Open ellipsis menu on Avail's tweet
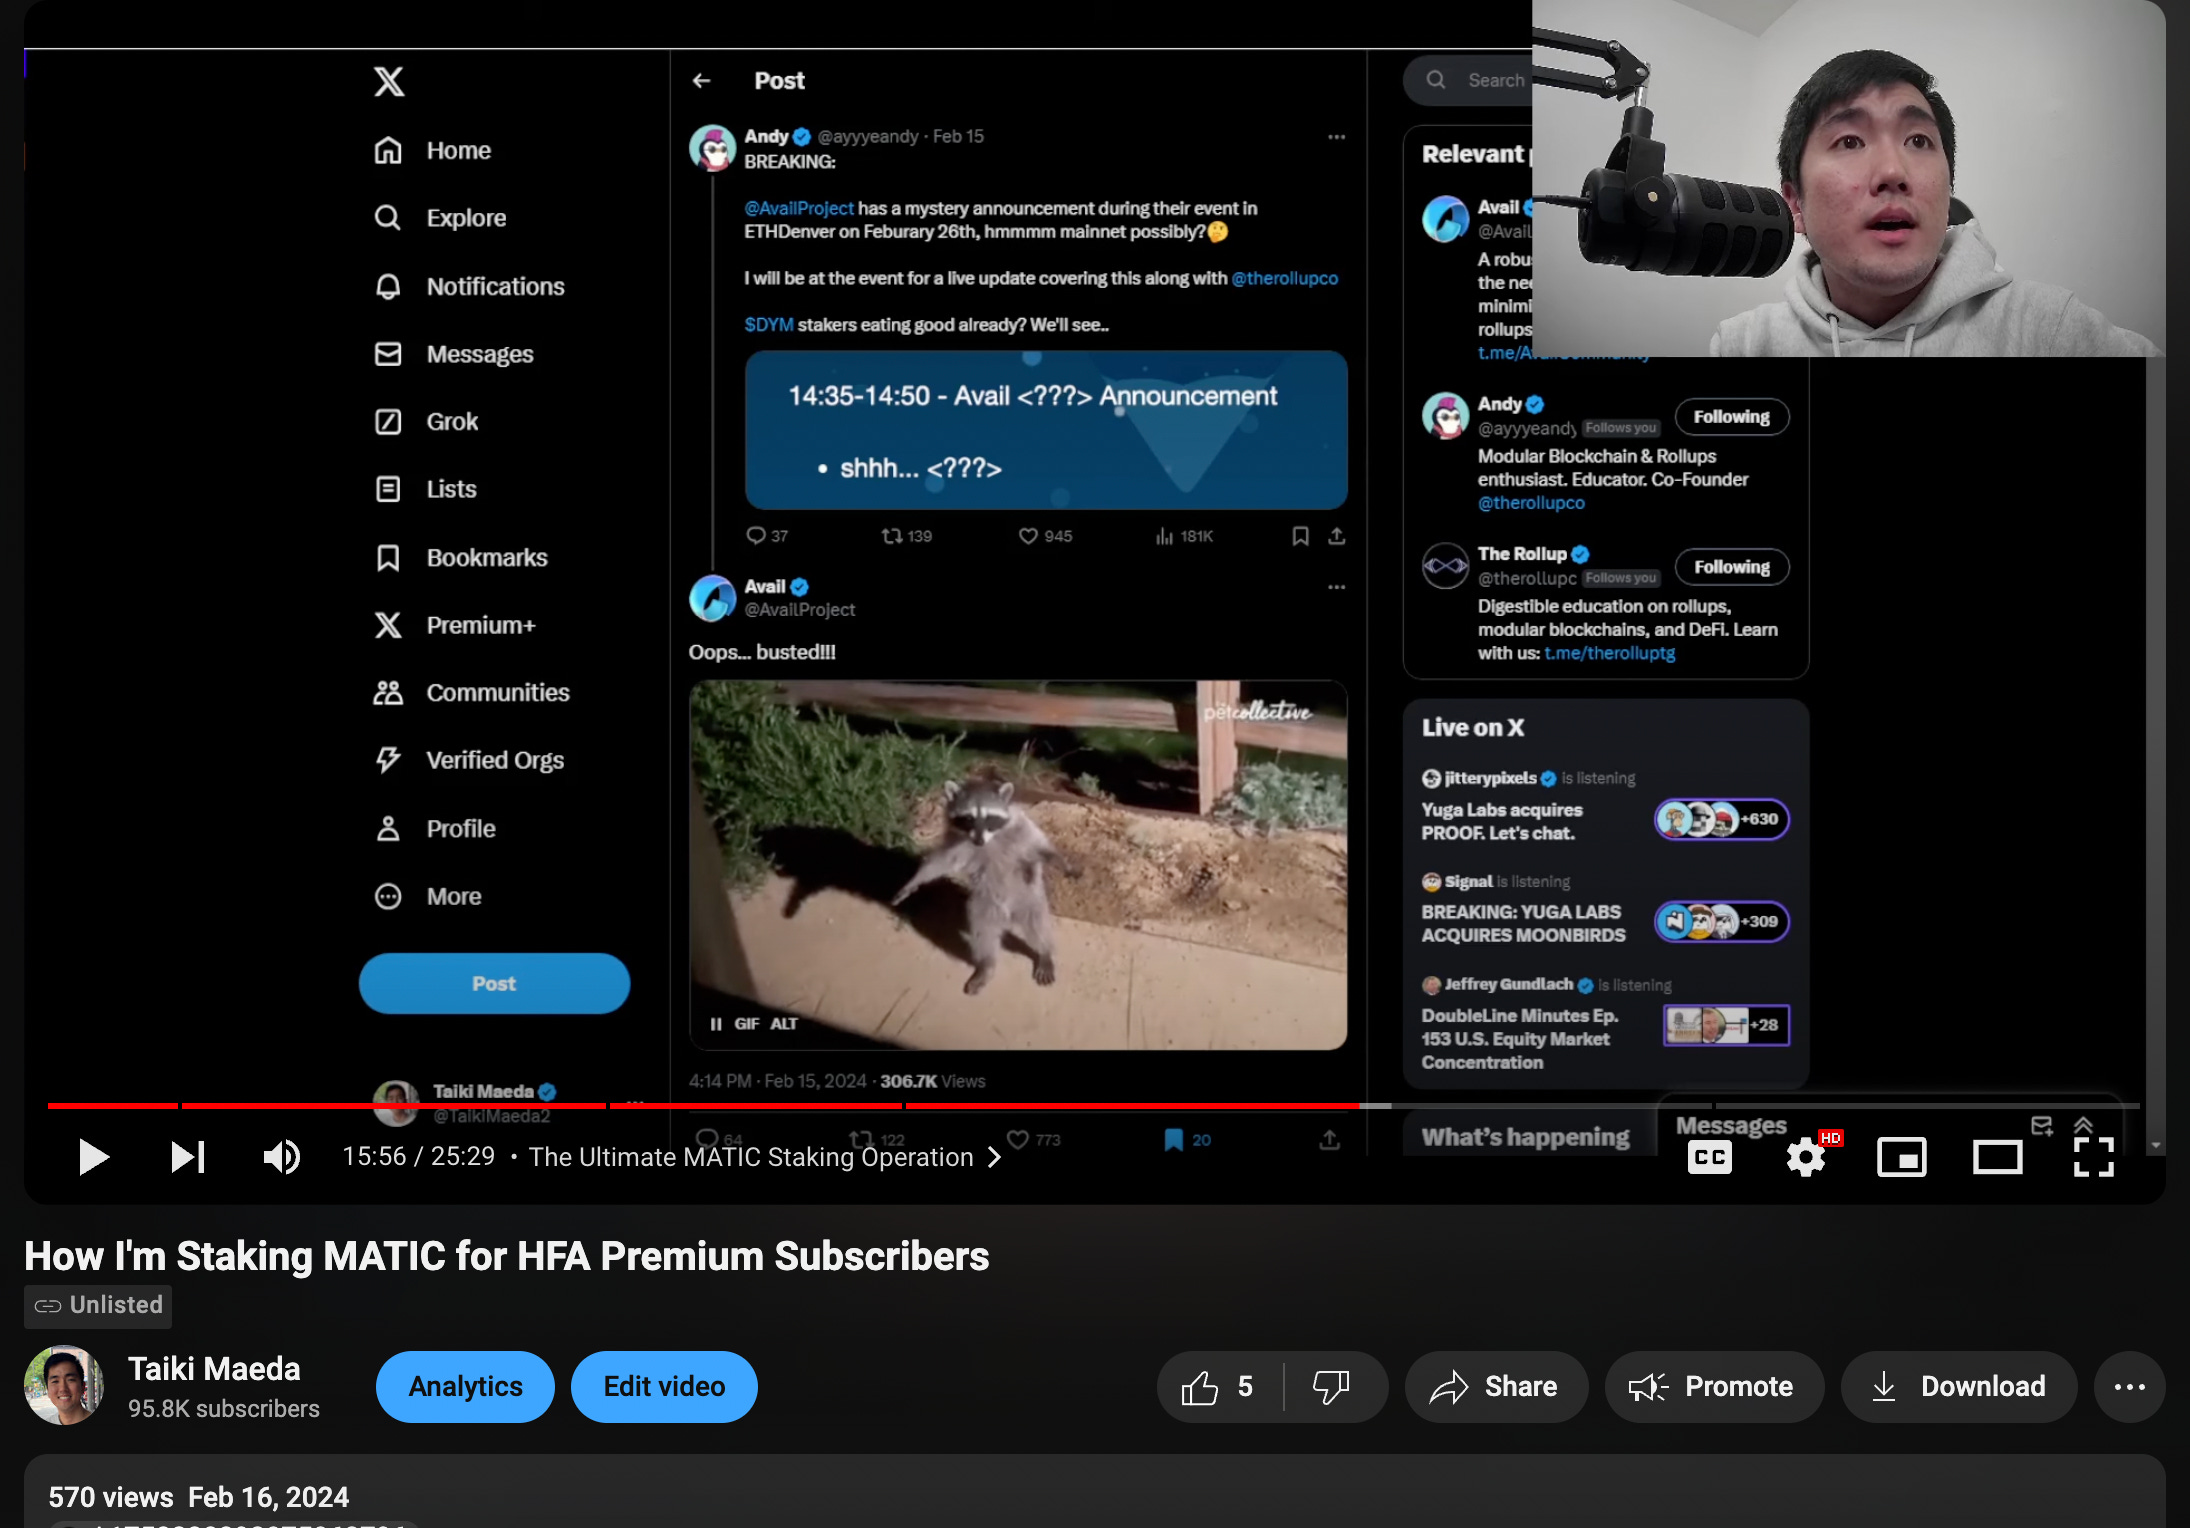The height and width of the screenshot is (1528, 2190). [x=1336, y=587]
